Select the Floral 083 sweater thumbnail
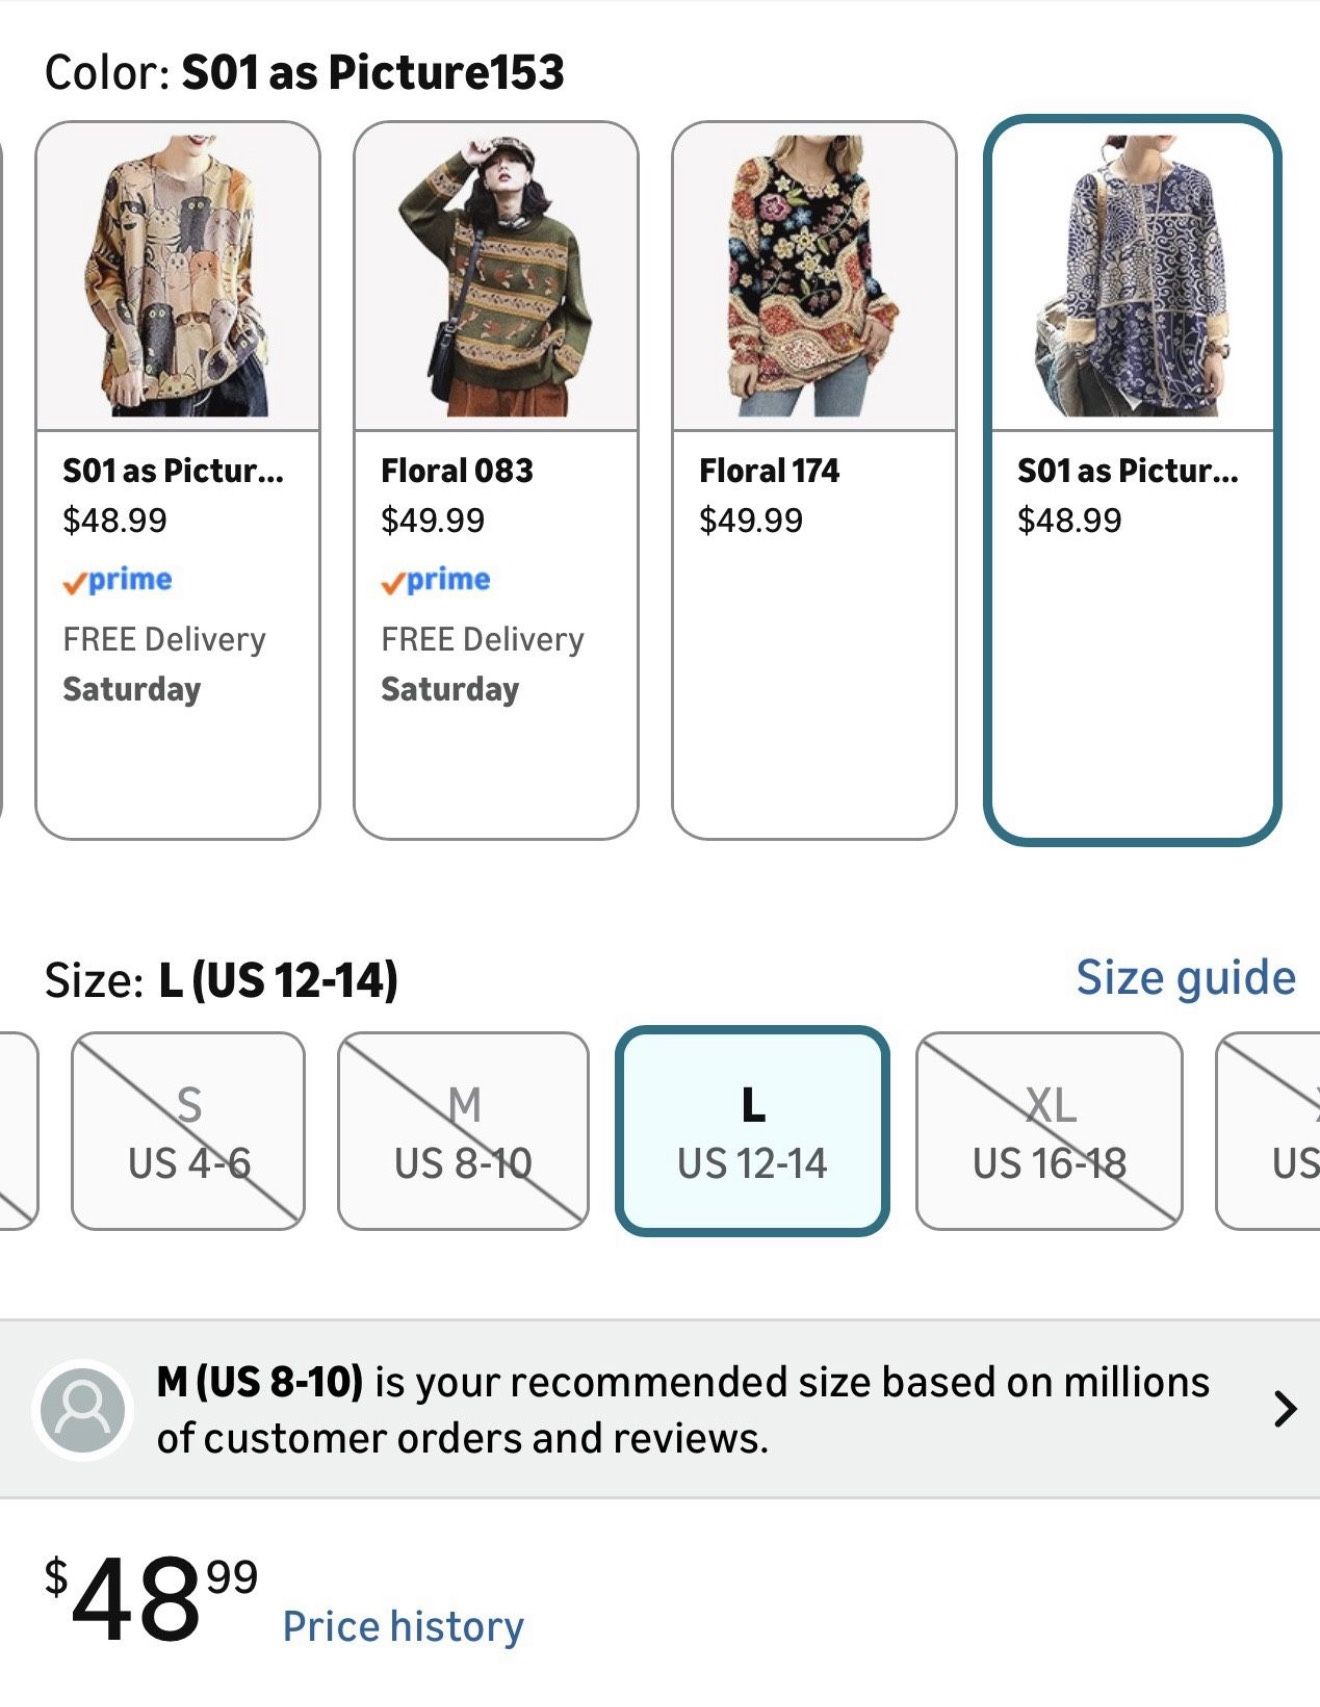The width and height of the screenshot is (1320, 1707). (499, 270)
